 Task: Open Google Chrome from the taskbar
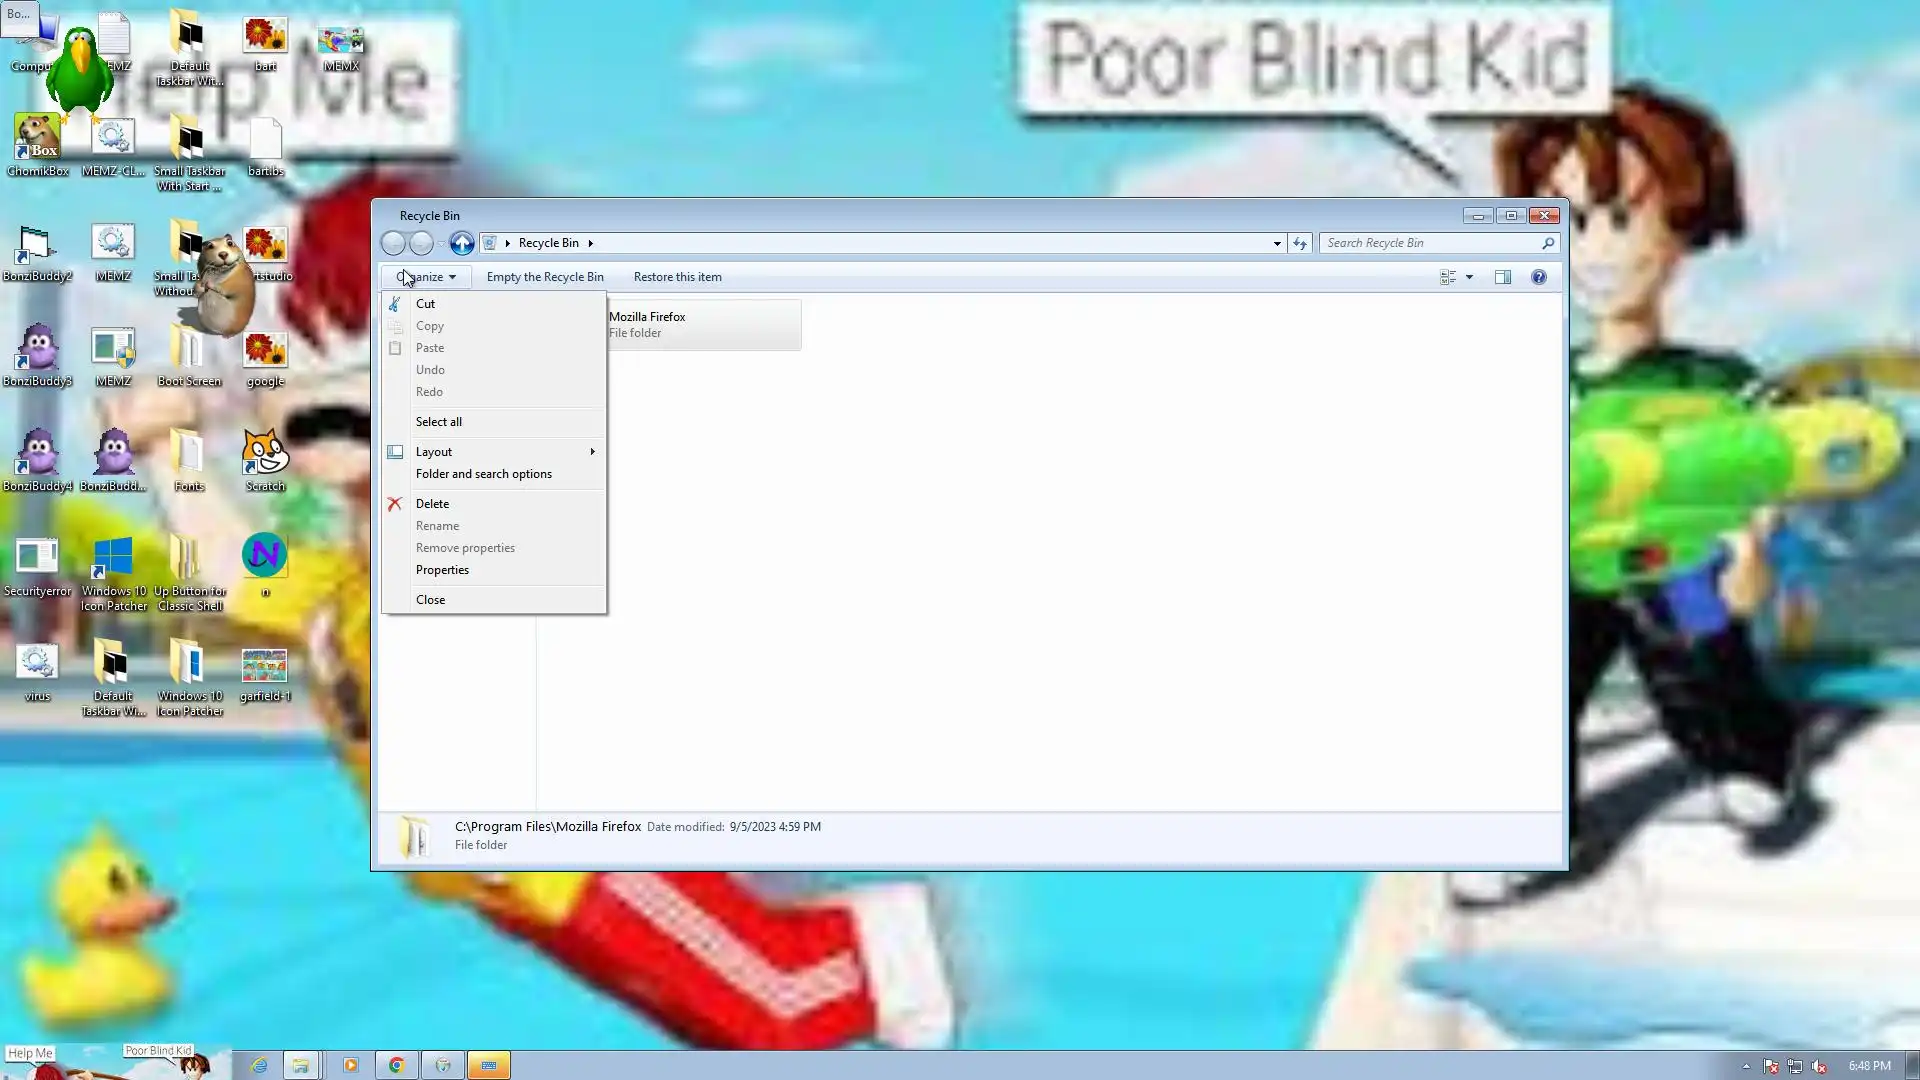point(396,1065)
